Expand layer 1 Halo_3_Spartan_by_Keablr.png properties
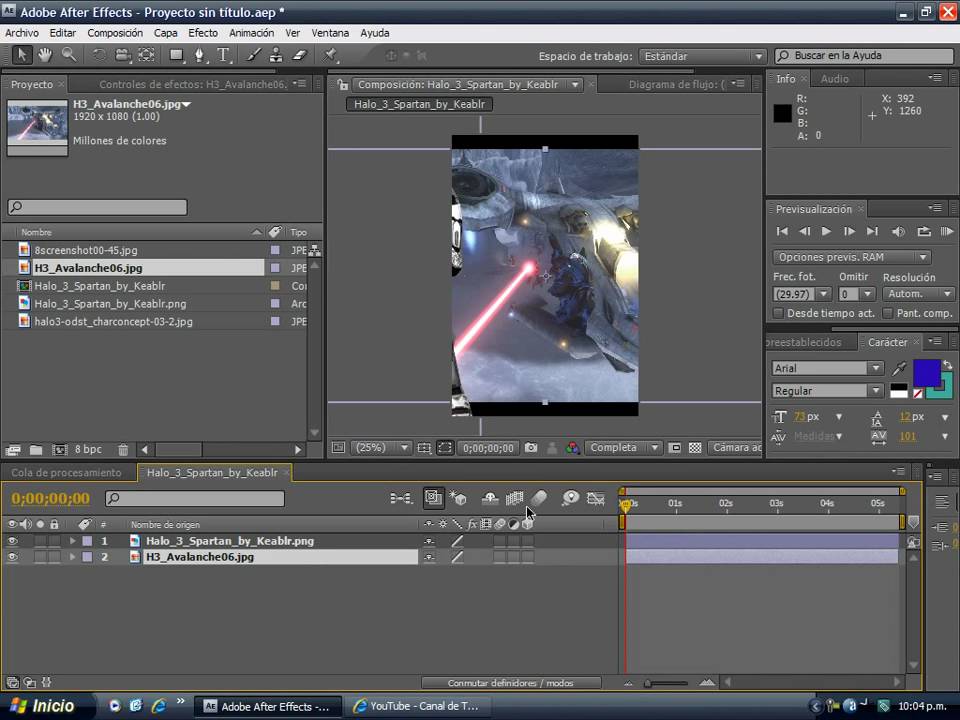This screenshot has height=720, width=960. point(71,541)
